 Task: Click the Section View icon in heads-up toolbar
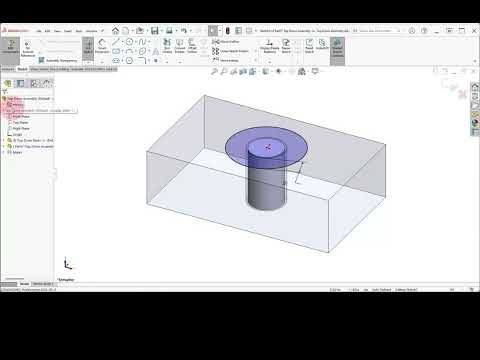click(x=243, y=71)
